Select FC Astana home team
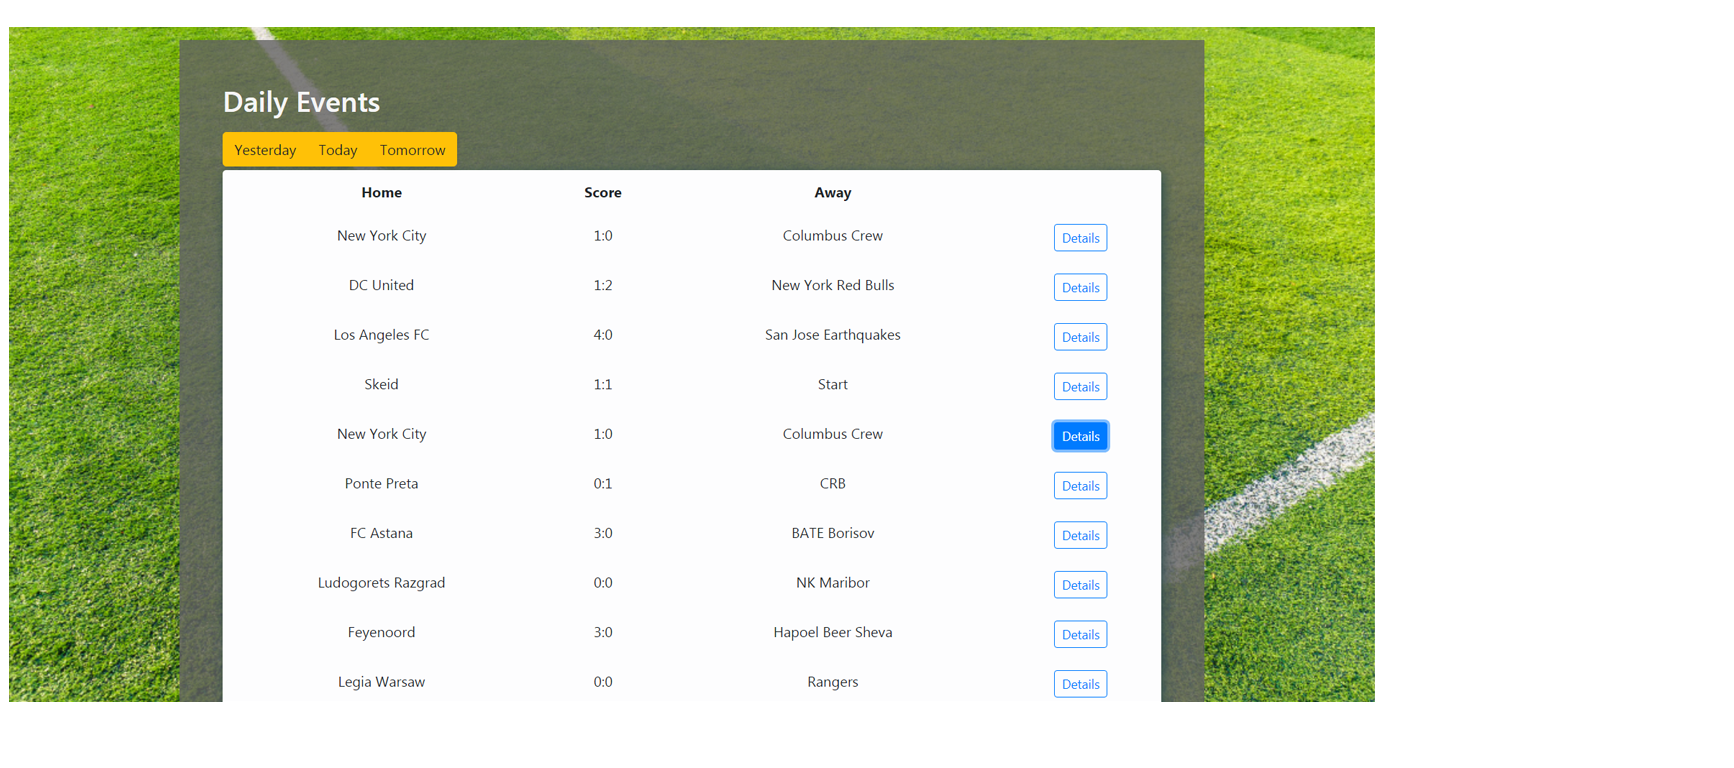Image resolution: width=1734 pixels, height=768 pixels. tap(381, 533)
